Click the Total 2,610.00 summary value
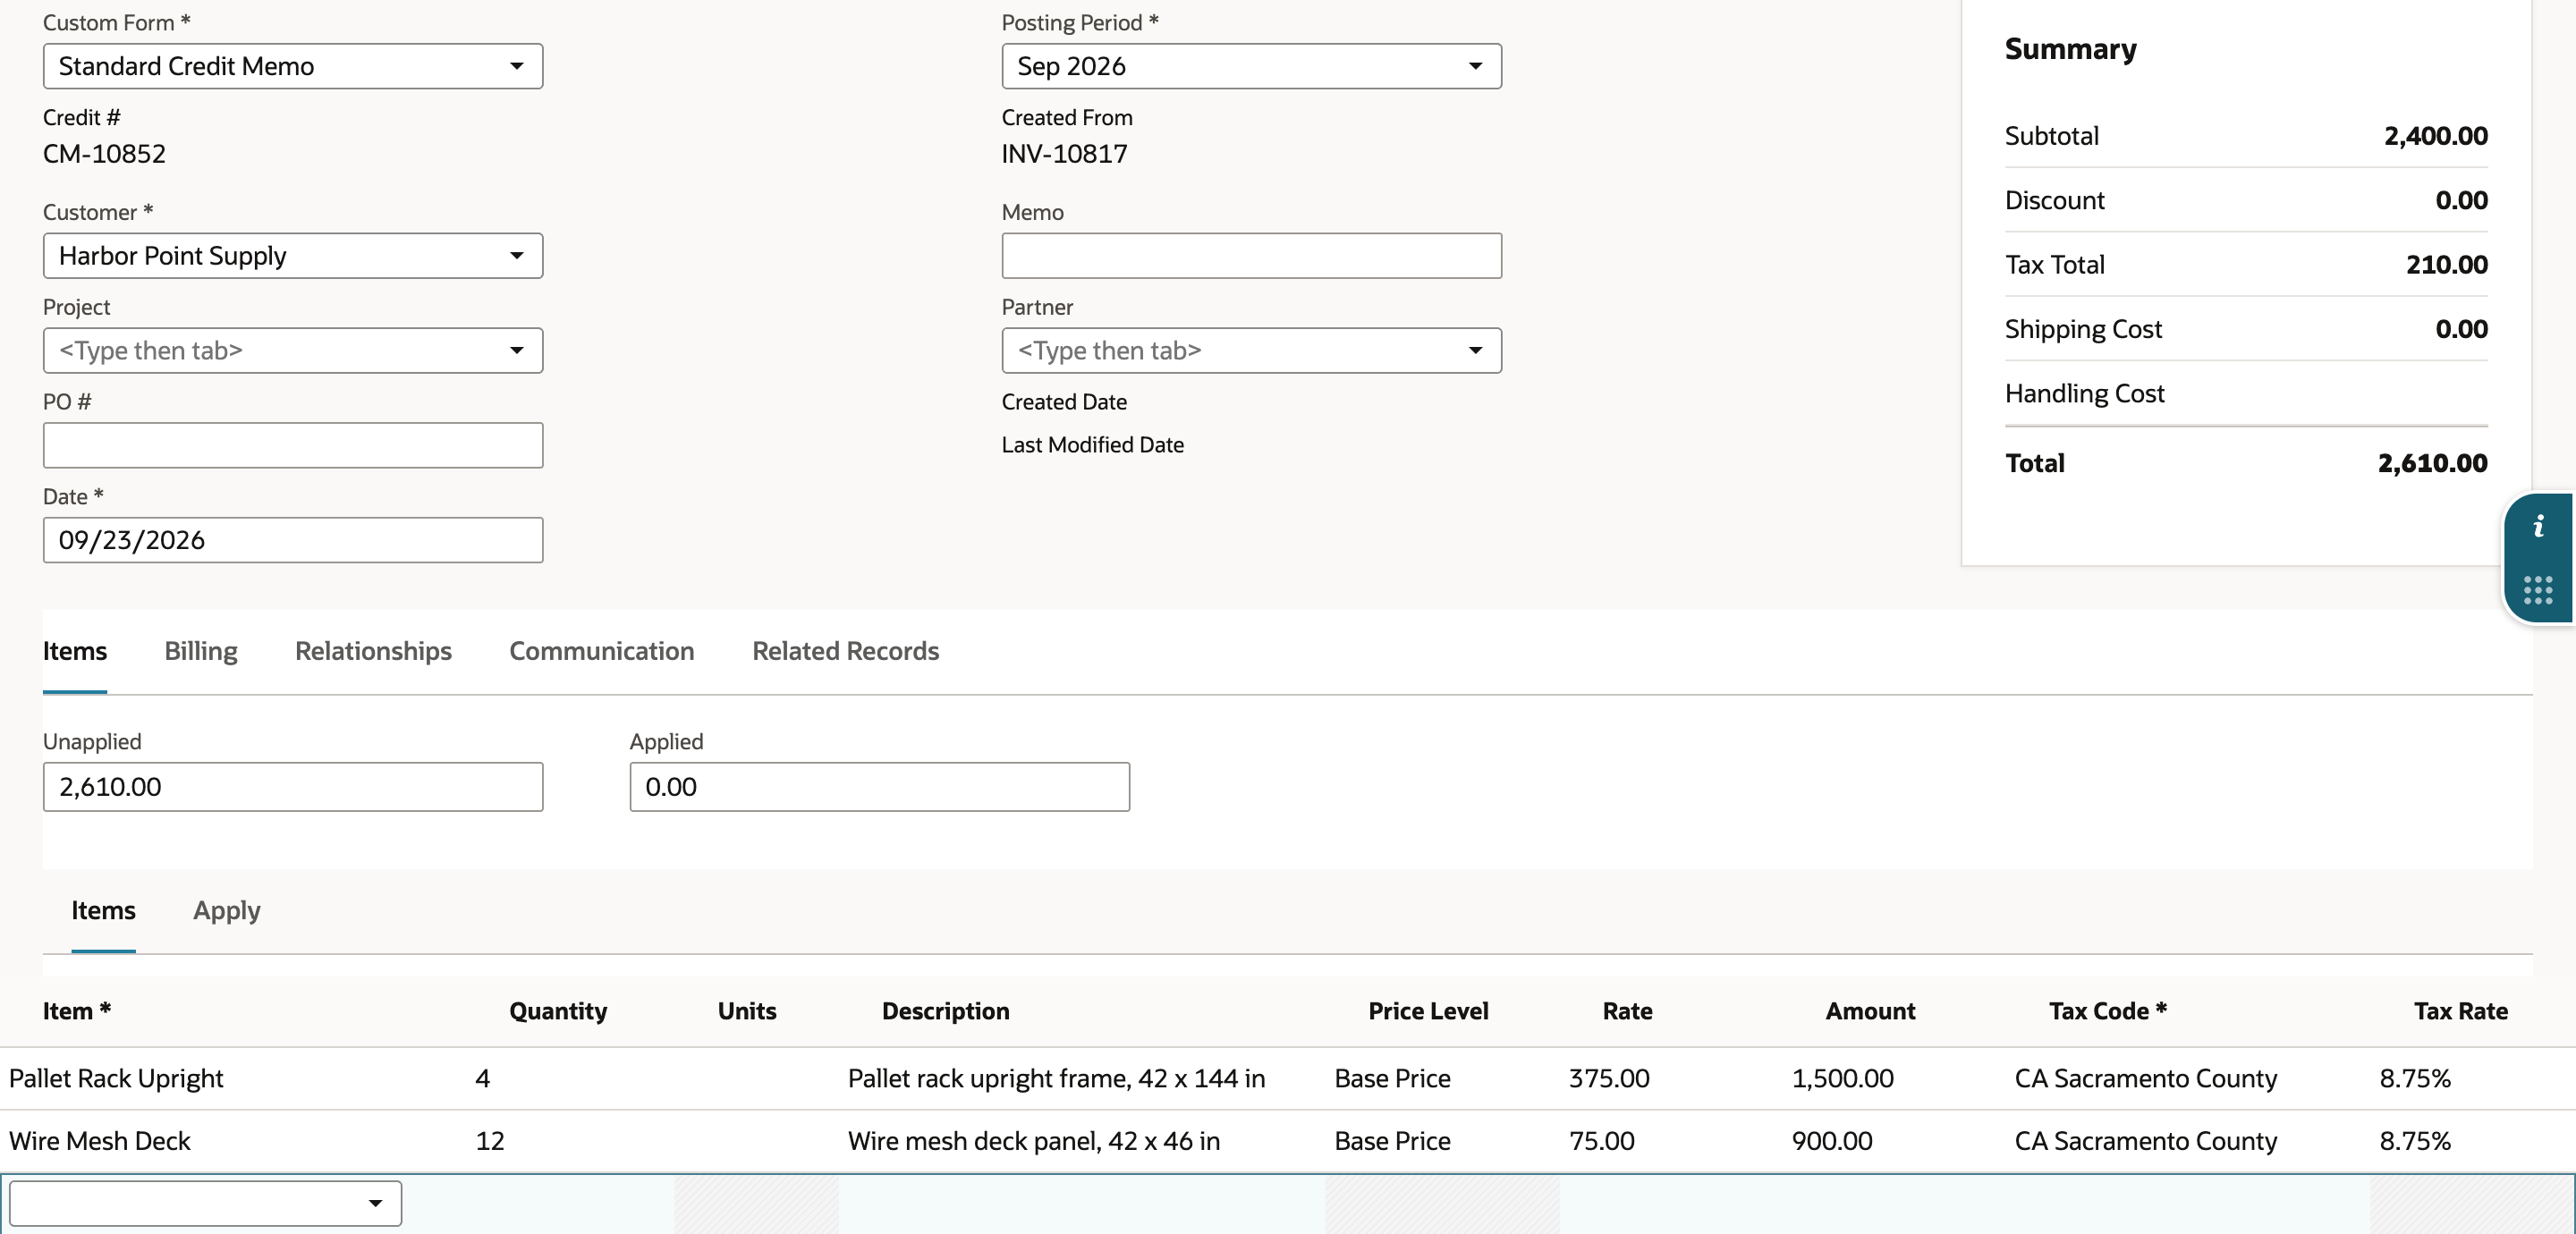 [x=2432, y=463]
